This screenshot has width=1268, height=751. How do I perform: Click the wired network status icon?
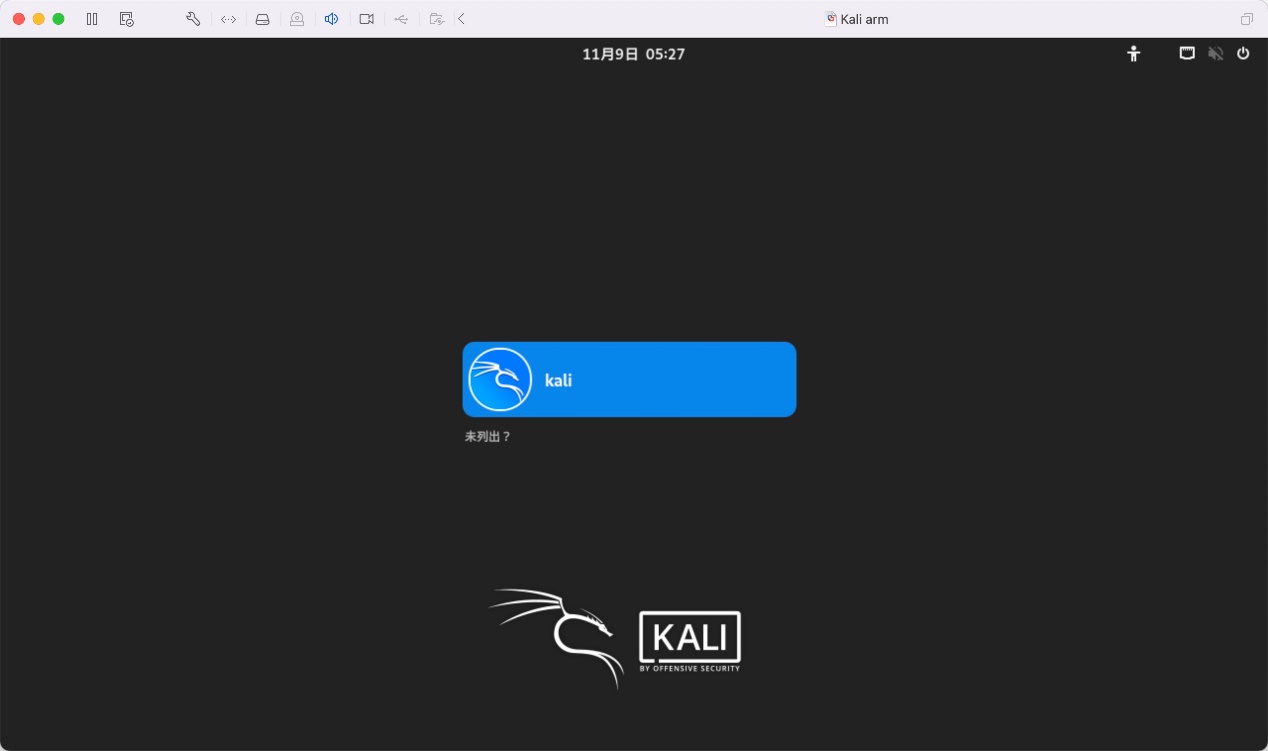[1187, 53]
